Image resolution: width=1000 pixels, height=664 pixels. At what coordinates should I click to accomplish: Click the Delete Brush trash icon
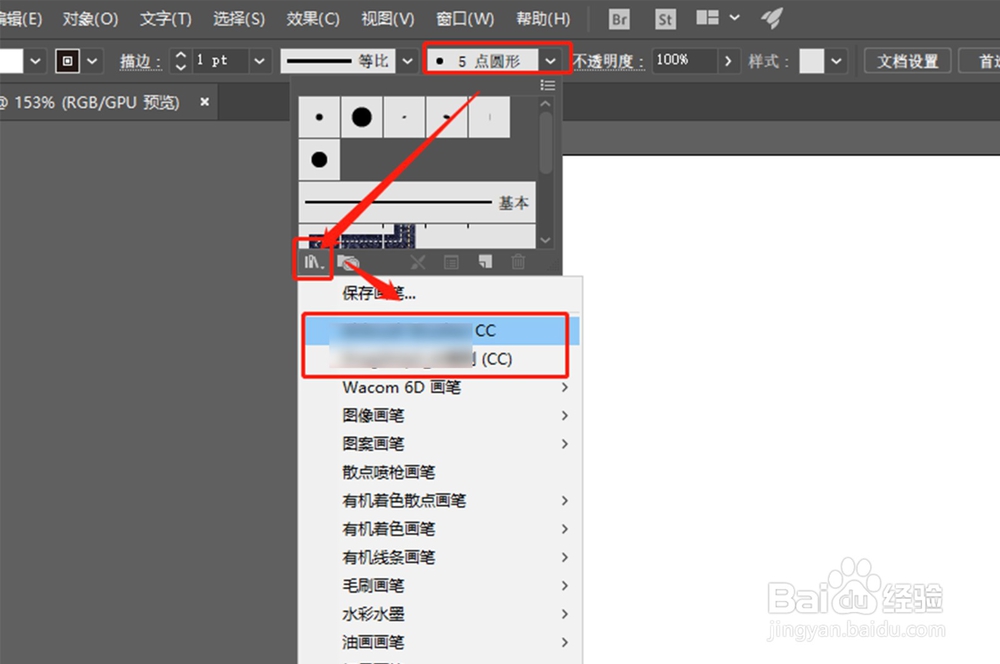(518, 261)
